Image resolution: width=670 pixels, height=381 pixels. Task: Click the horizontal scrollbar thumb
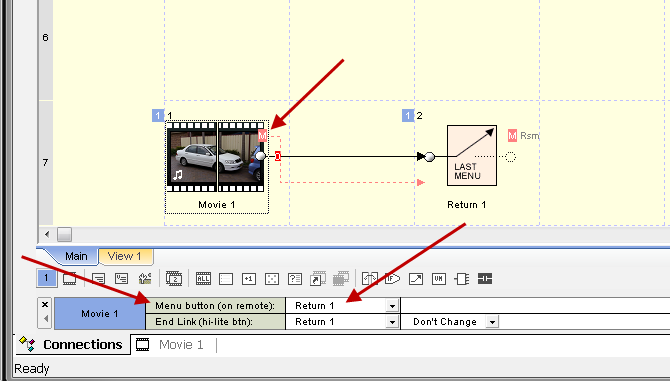pos(65,234)
